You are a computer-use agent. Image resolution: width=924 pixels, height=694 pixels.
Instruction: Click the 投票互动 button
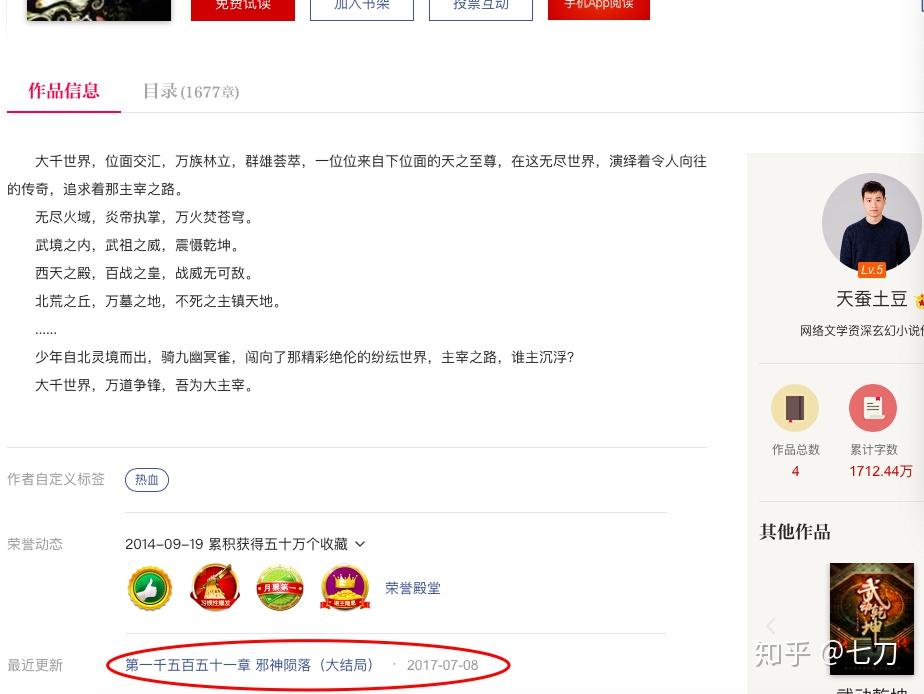click(x=481, y=7)
